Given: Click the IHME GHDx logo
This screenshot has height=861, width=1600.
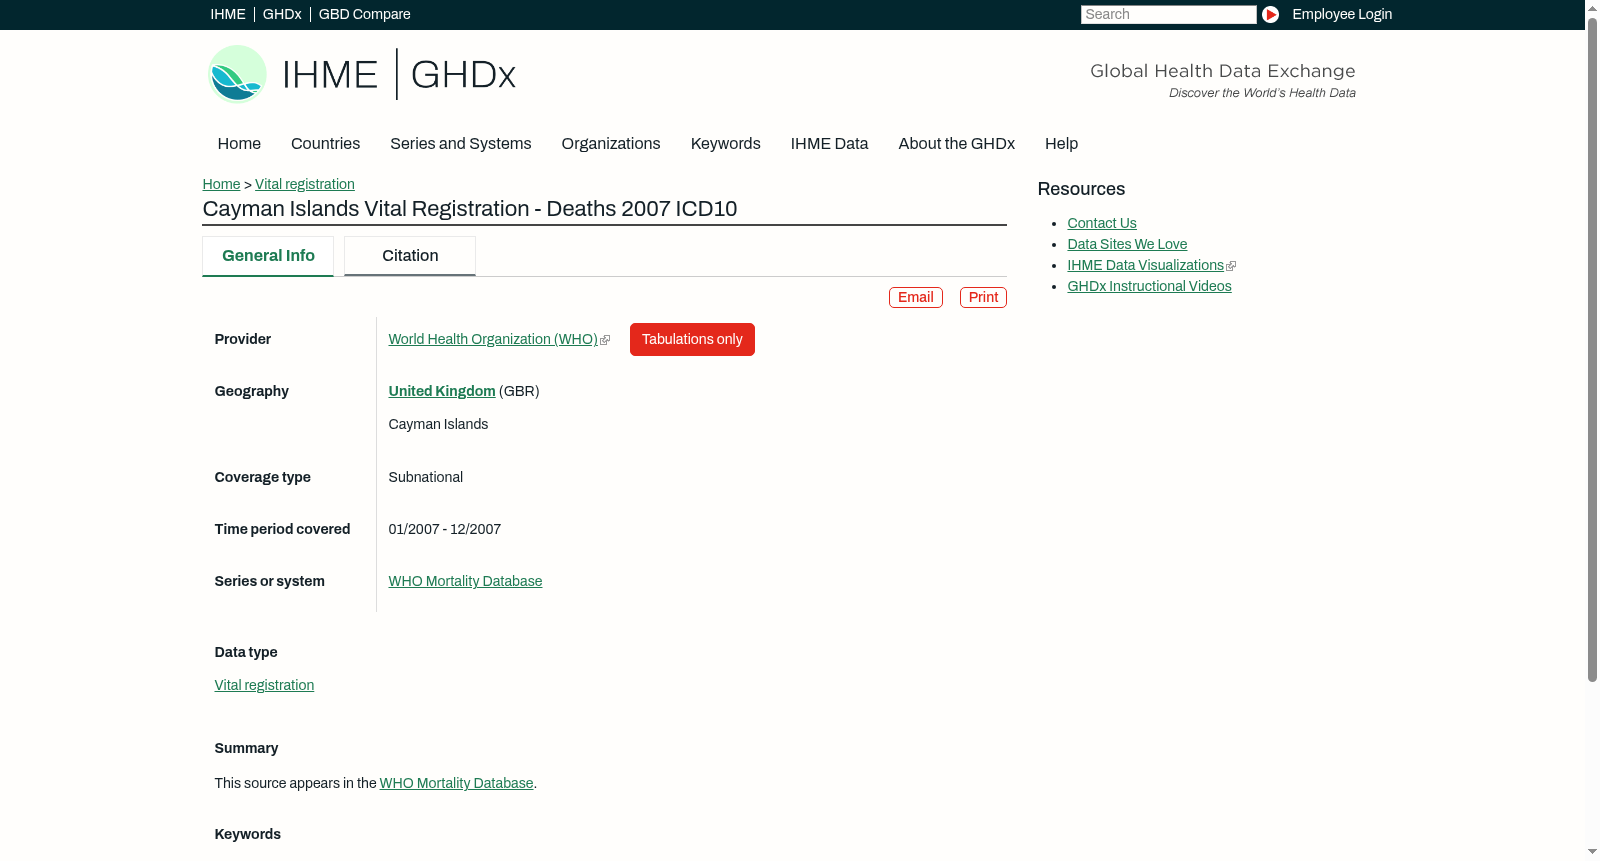Looking at the screenshot, I should point(362,74).
